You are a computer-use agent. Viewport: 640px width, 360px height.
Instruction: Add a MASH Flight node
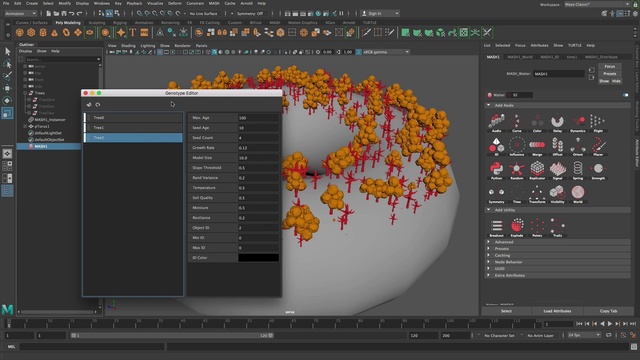click(x=598, y=123)
